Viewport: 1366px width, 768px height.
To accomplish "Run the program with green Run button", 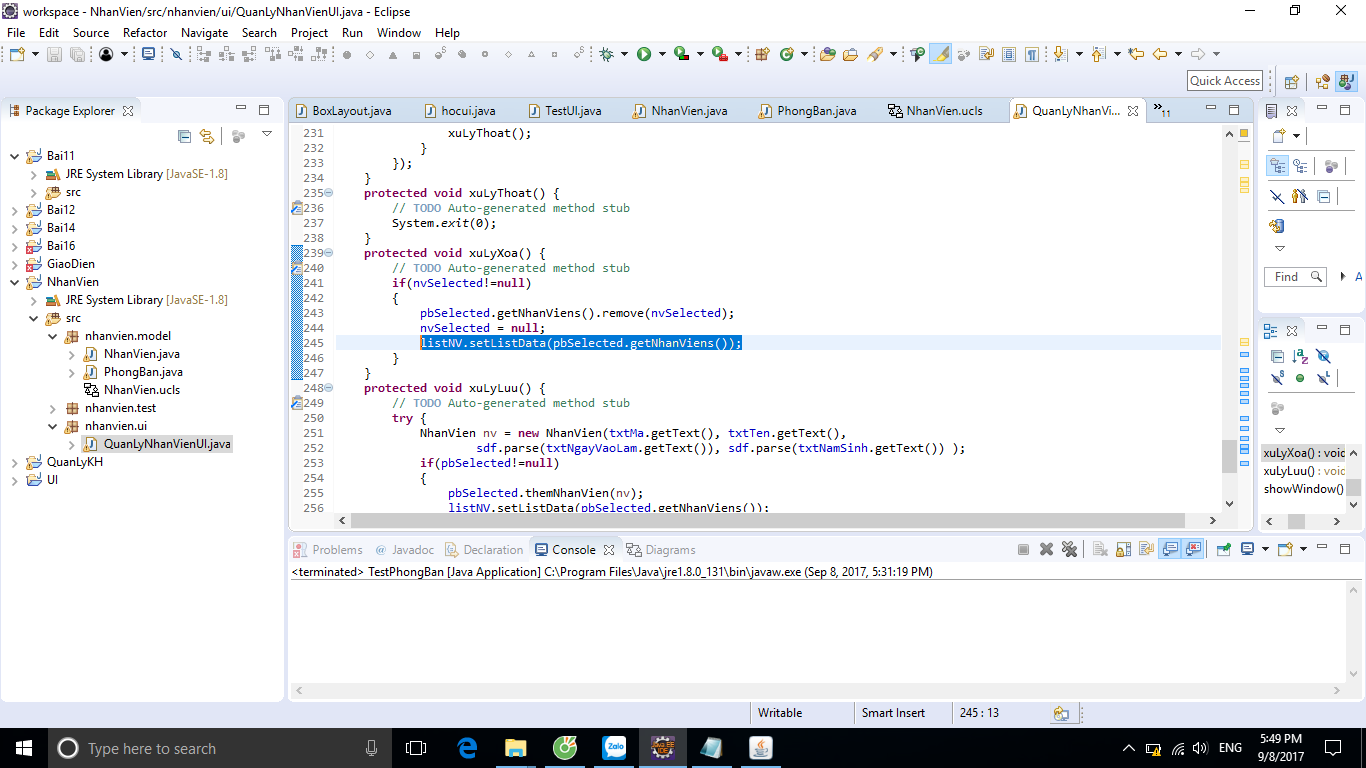I will [x=644, y=54].
